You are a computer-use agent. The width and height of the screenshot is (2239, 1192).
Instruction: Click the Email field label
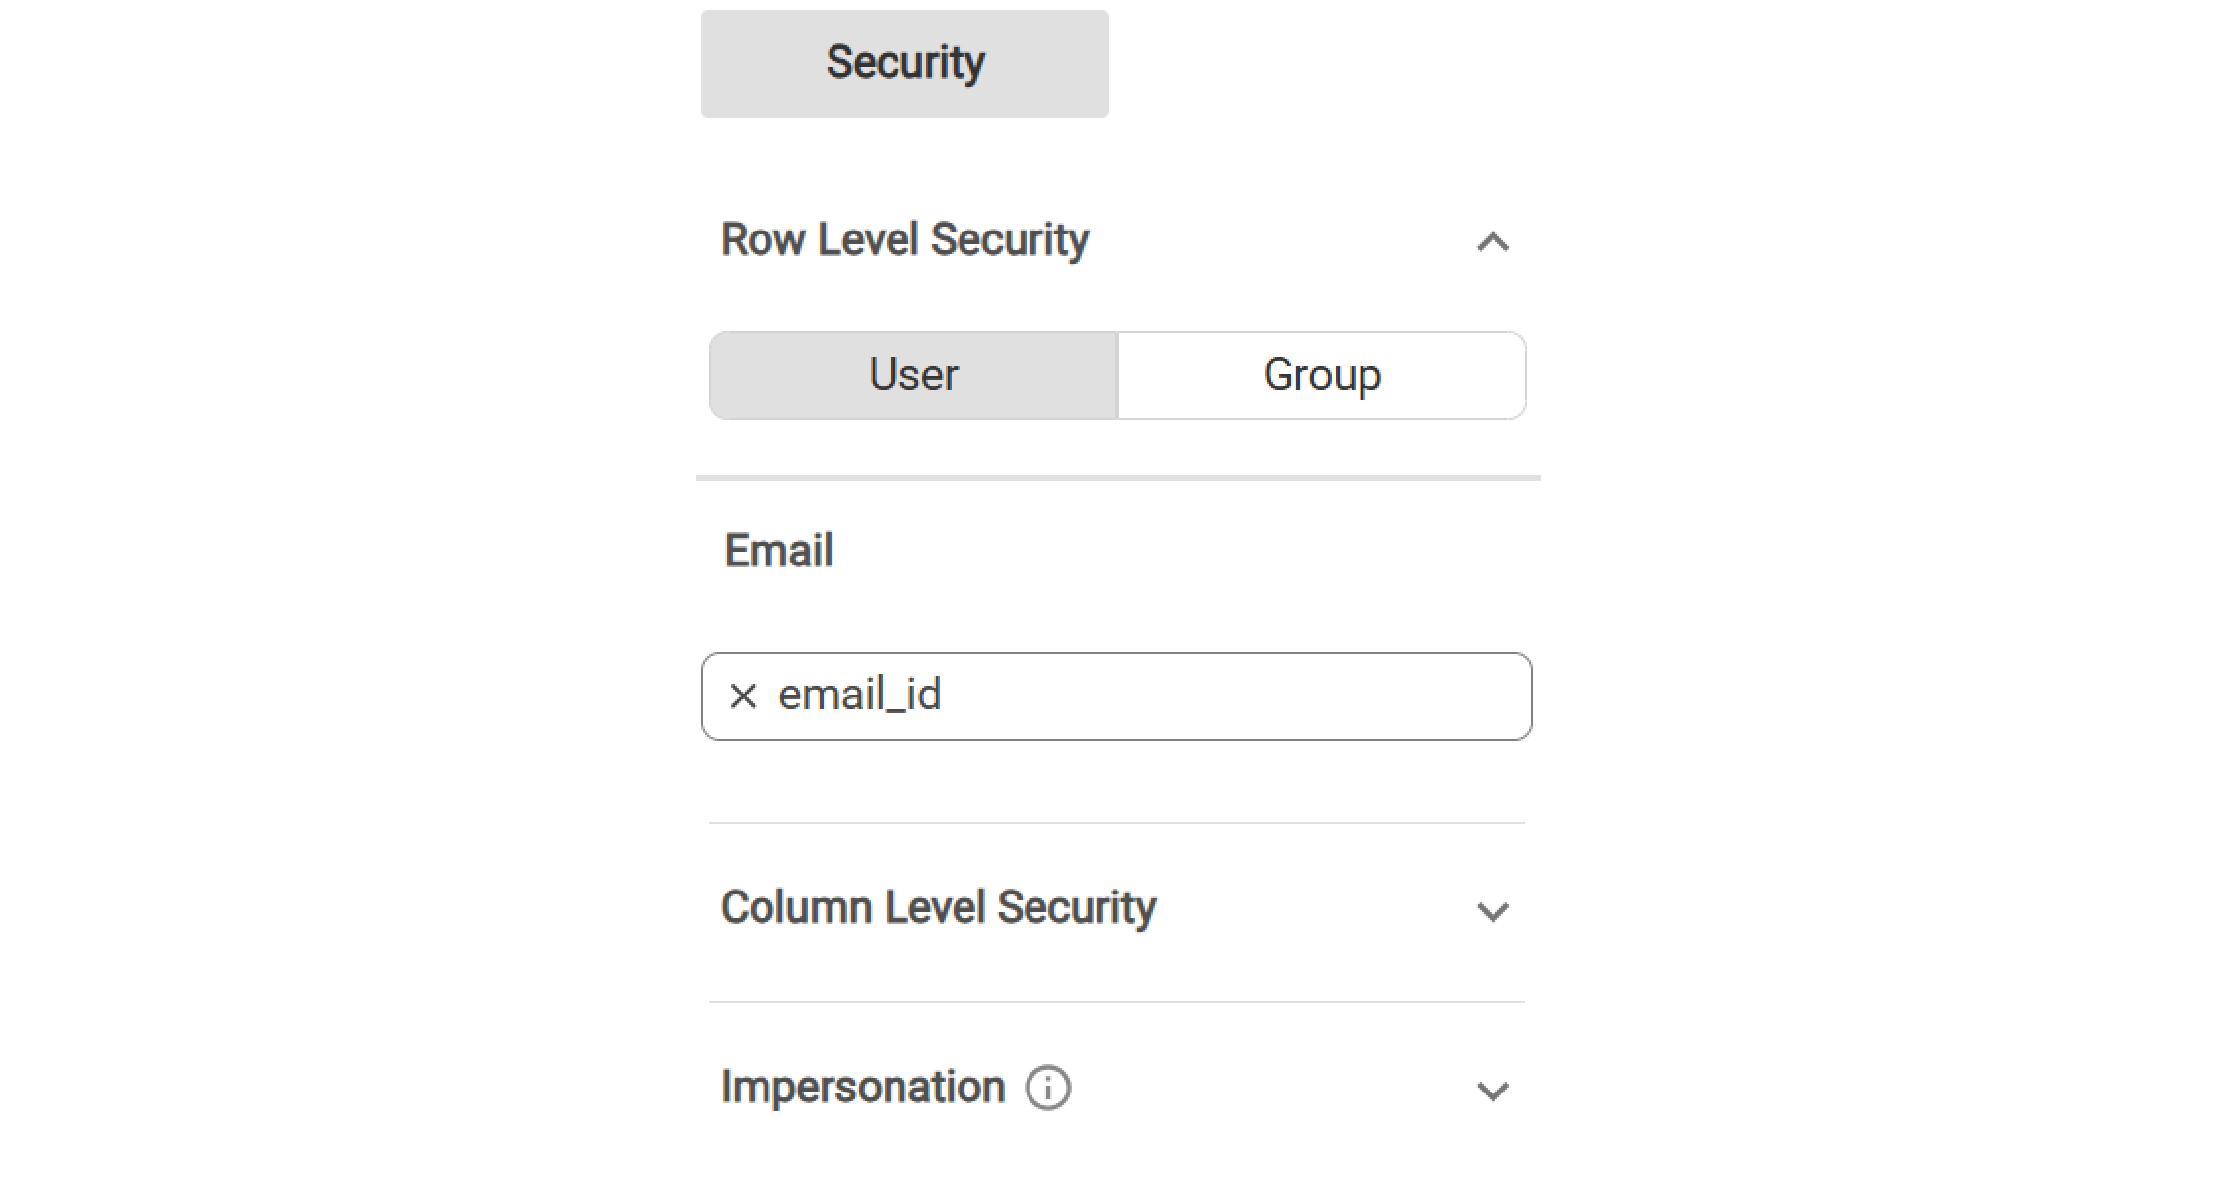(x=778, y=550)
